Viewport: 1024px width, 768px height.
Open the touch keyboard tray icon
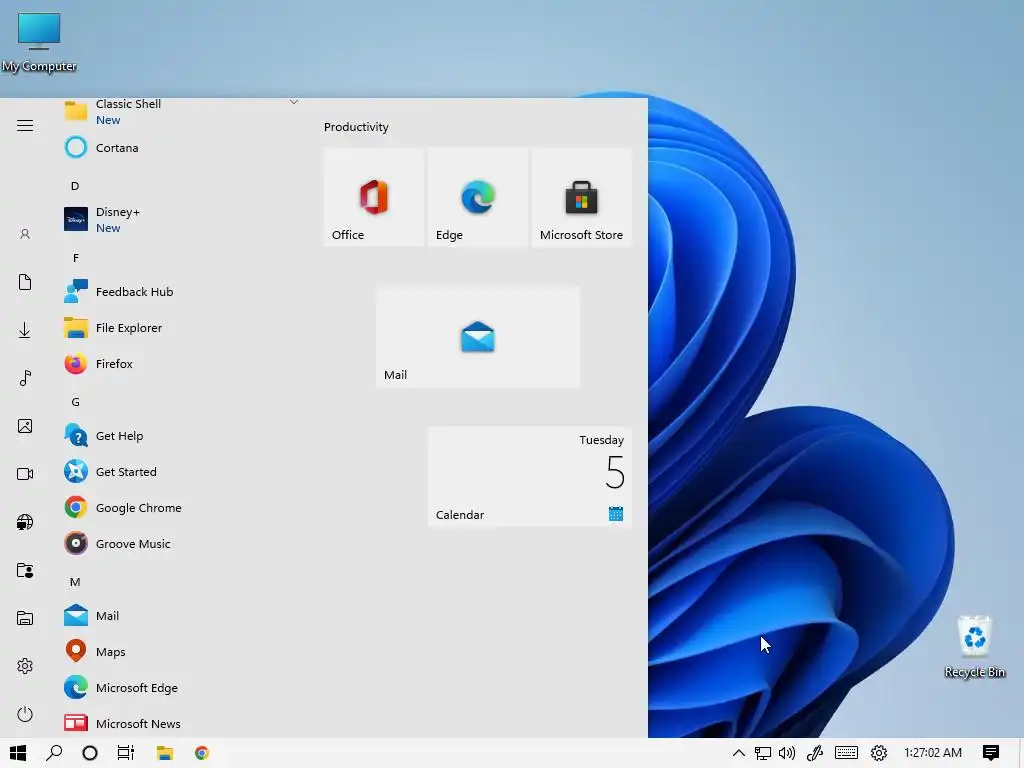pyautogui.click(x=846, y=753)
